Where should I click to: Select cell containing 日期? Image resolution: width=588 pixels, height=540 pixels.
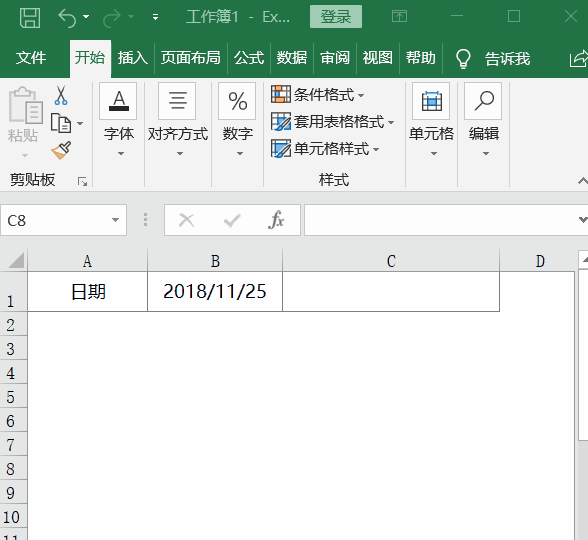click(87, 291)
